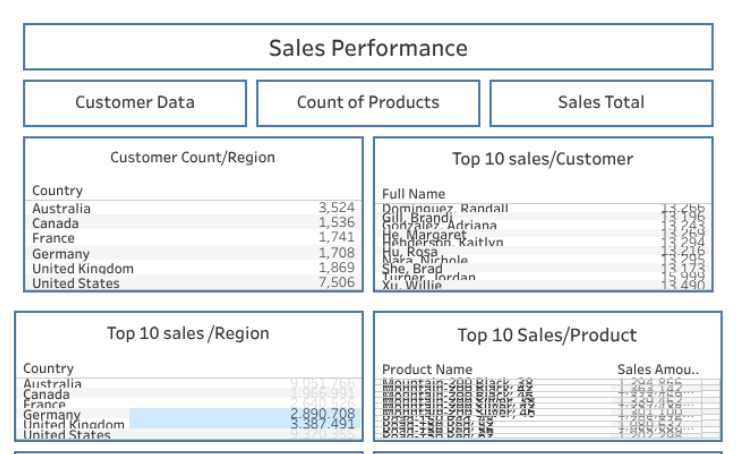Click Country header in Customer Count/Region table
Viewport: 736px width, 454px height.
(57, 191)
